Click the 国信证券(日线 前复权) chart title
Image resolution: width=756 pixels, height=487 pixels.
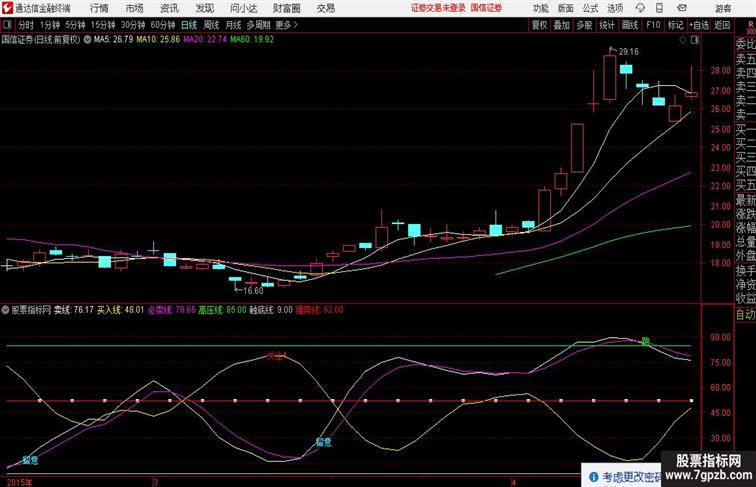[x=41, y=40]
